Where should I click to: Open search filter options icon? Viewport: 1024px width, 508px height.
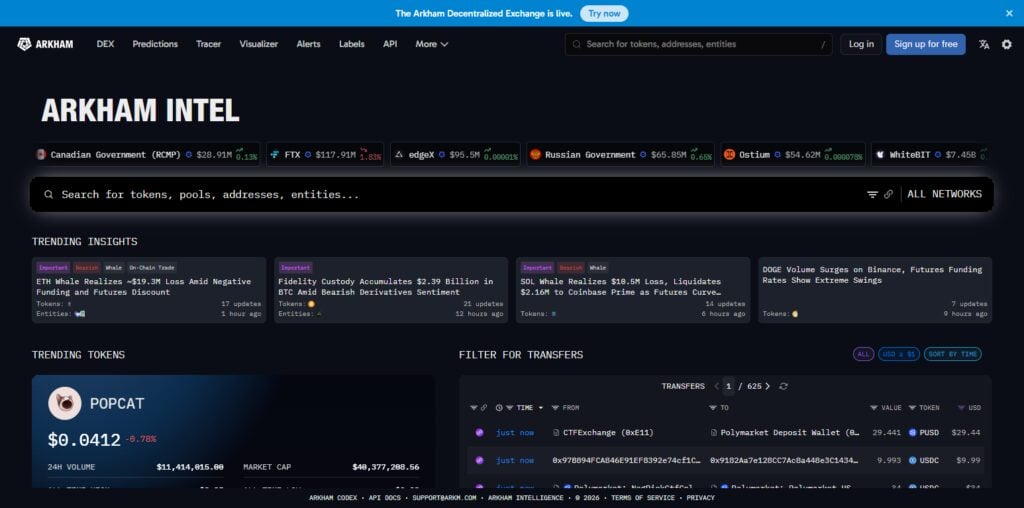tap(872, 195)
